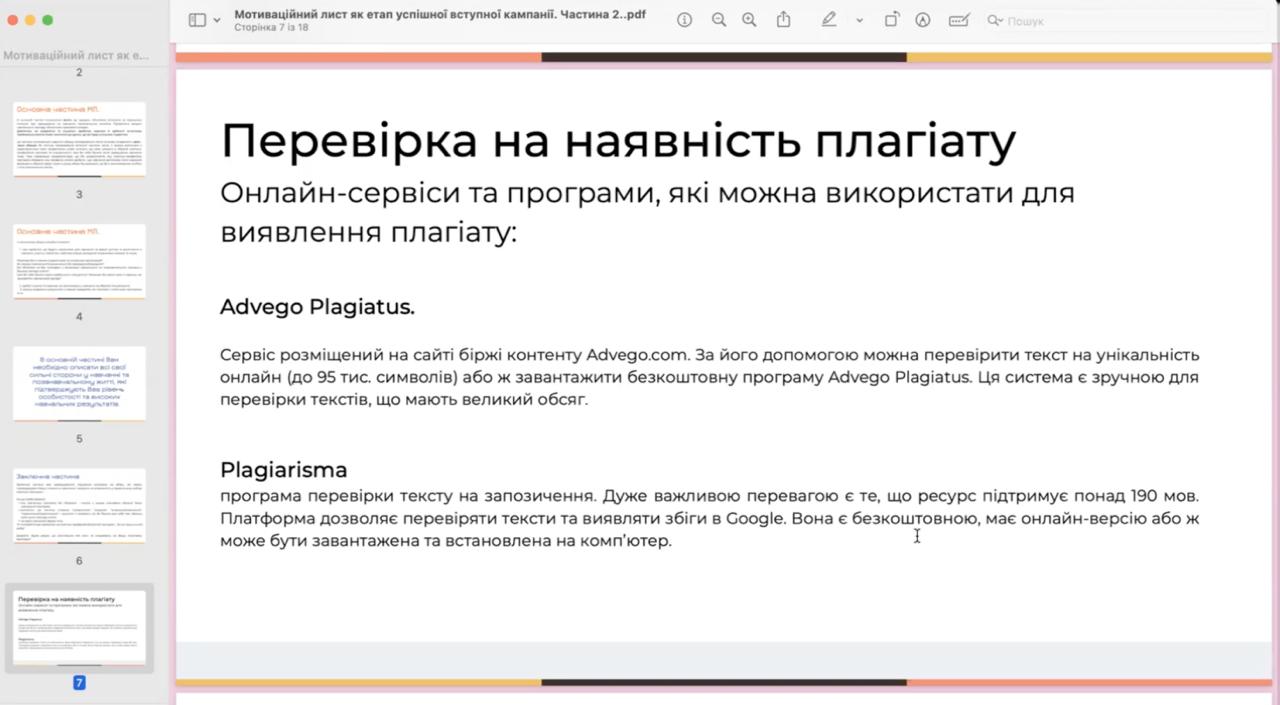
Task: Click subtitle line 'виявлення плагіату:'
Action: click(368, 233)
